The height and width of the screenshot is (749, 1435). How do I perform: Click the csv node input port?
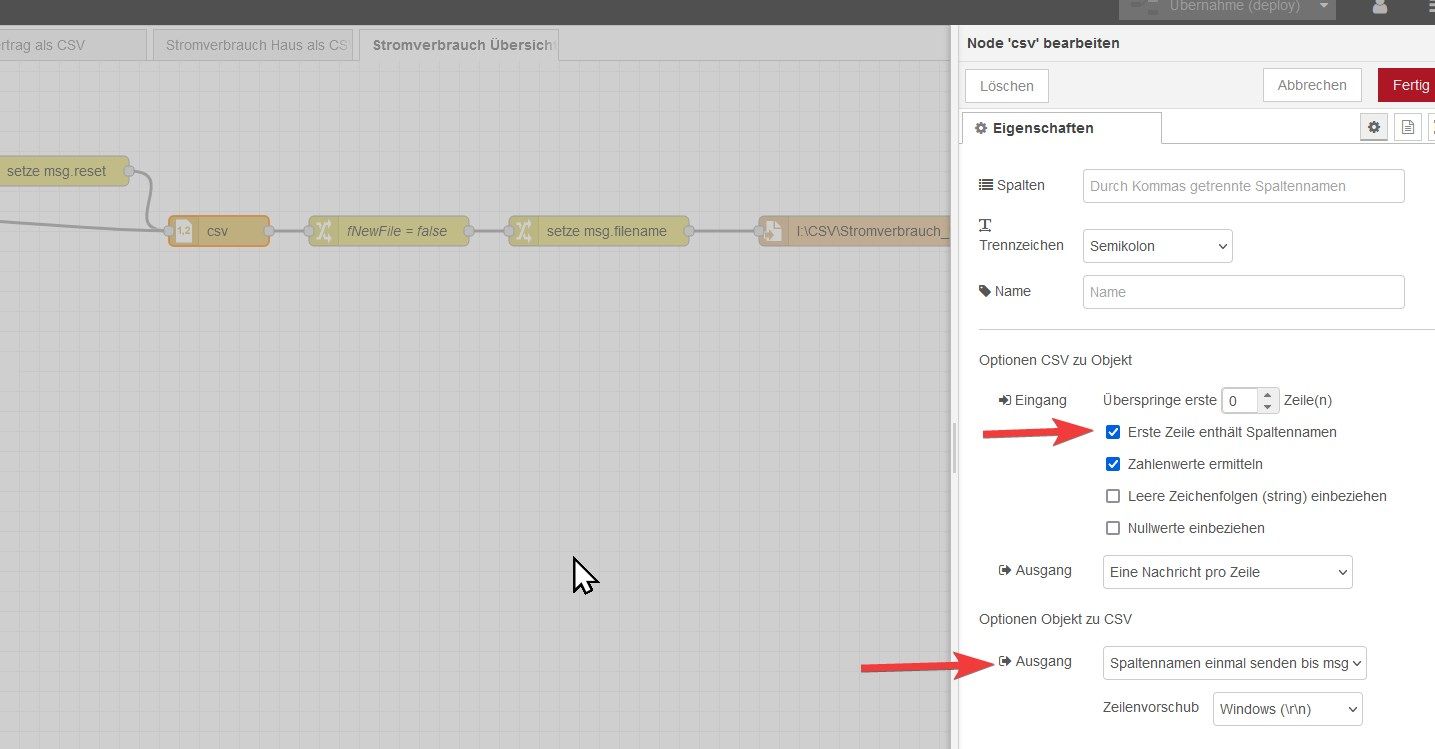coord(169,231)
